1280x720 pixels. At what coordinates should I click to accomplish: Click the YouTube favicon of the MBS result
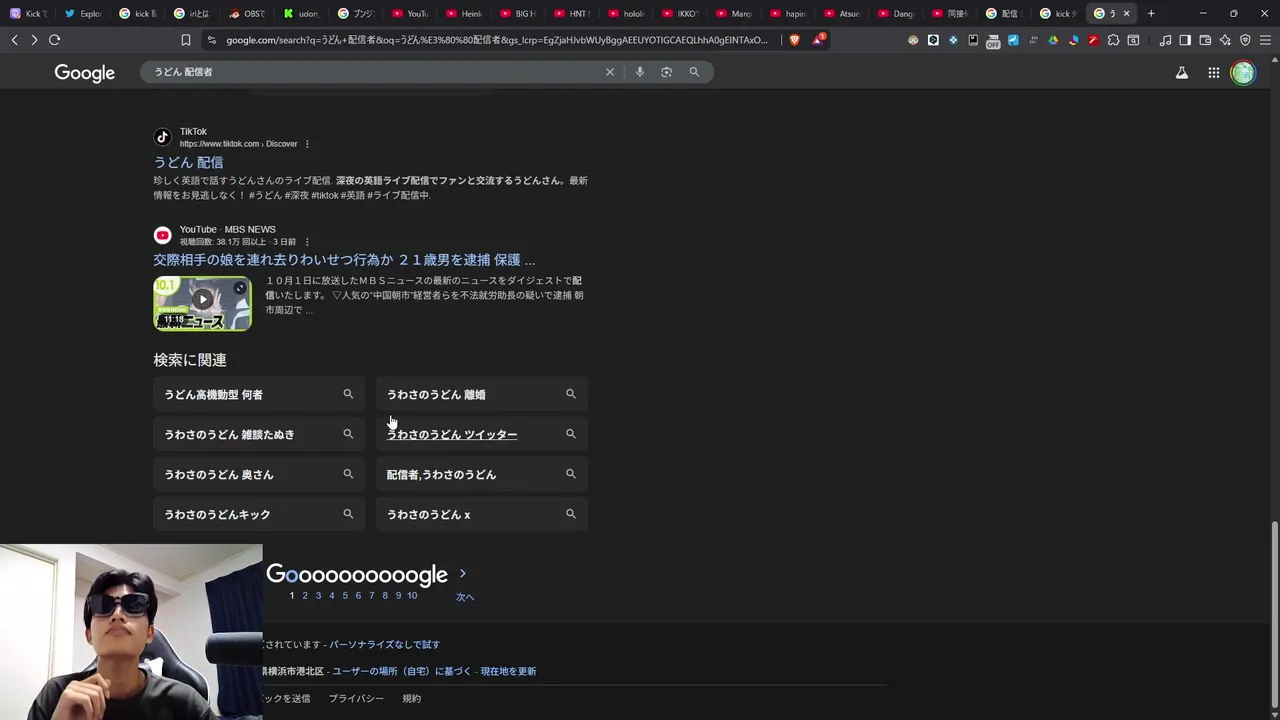(163, 235)
